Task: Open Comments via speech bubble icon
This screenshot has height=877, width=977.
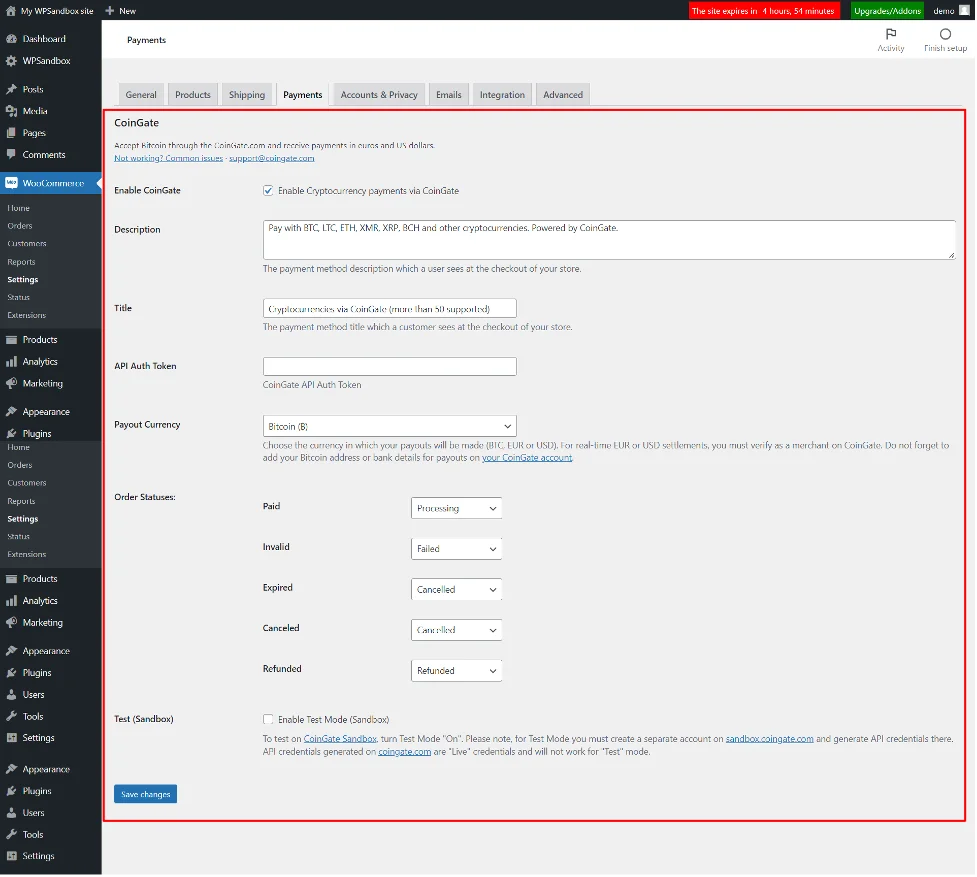Action: pyautogui.click(x=11, y=154)
